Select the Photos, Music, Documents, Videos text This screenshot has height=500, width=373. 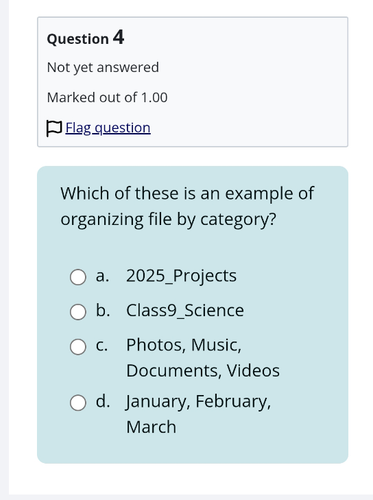point(203,358)
